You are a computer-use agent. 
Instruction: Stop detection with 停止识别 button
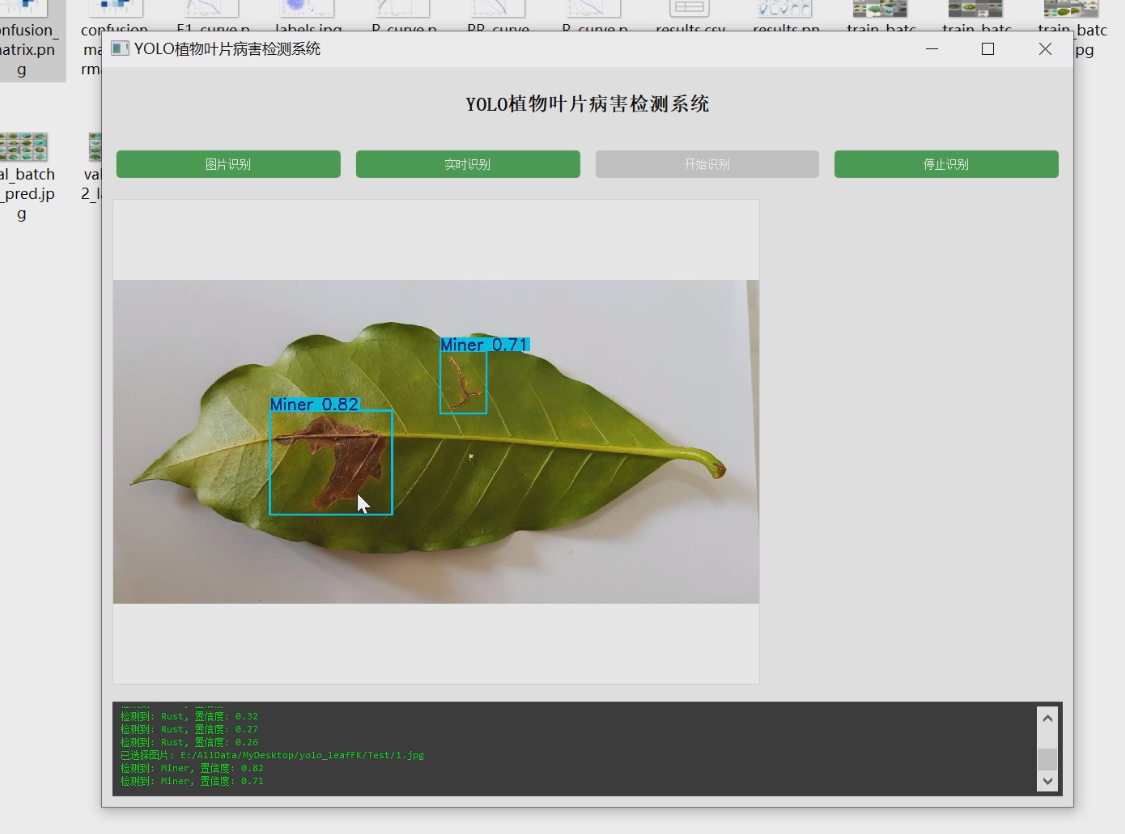tap(946, 164)
